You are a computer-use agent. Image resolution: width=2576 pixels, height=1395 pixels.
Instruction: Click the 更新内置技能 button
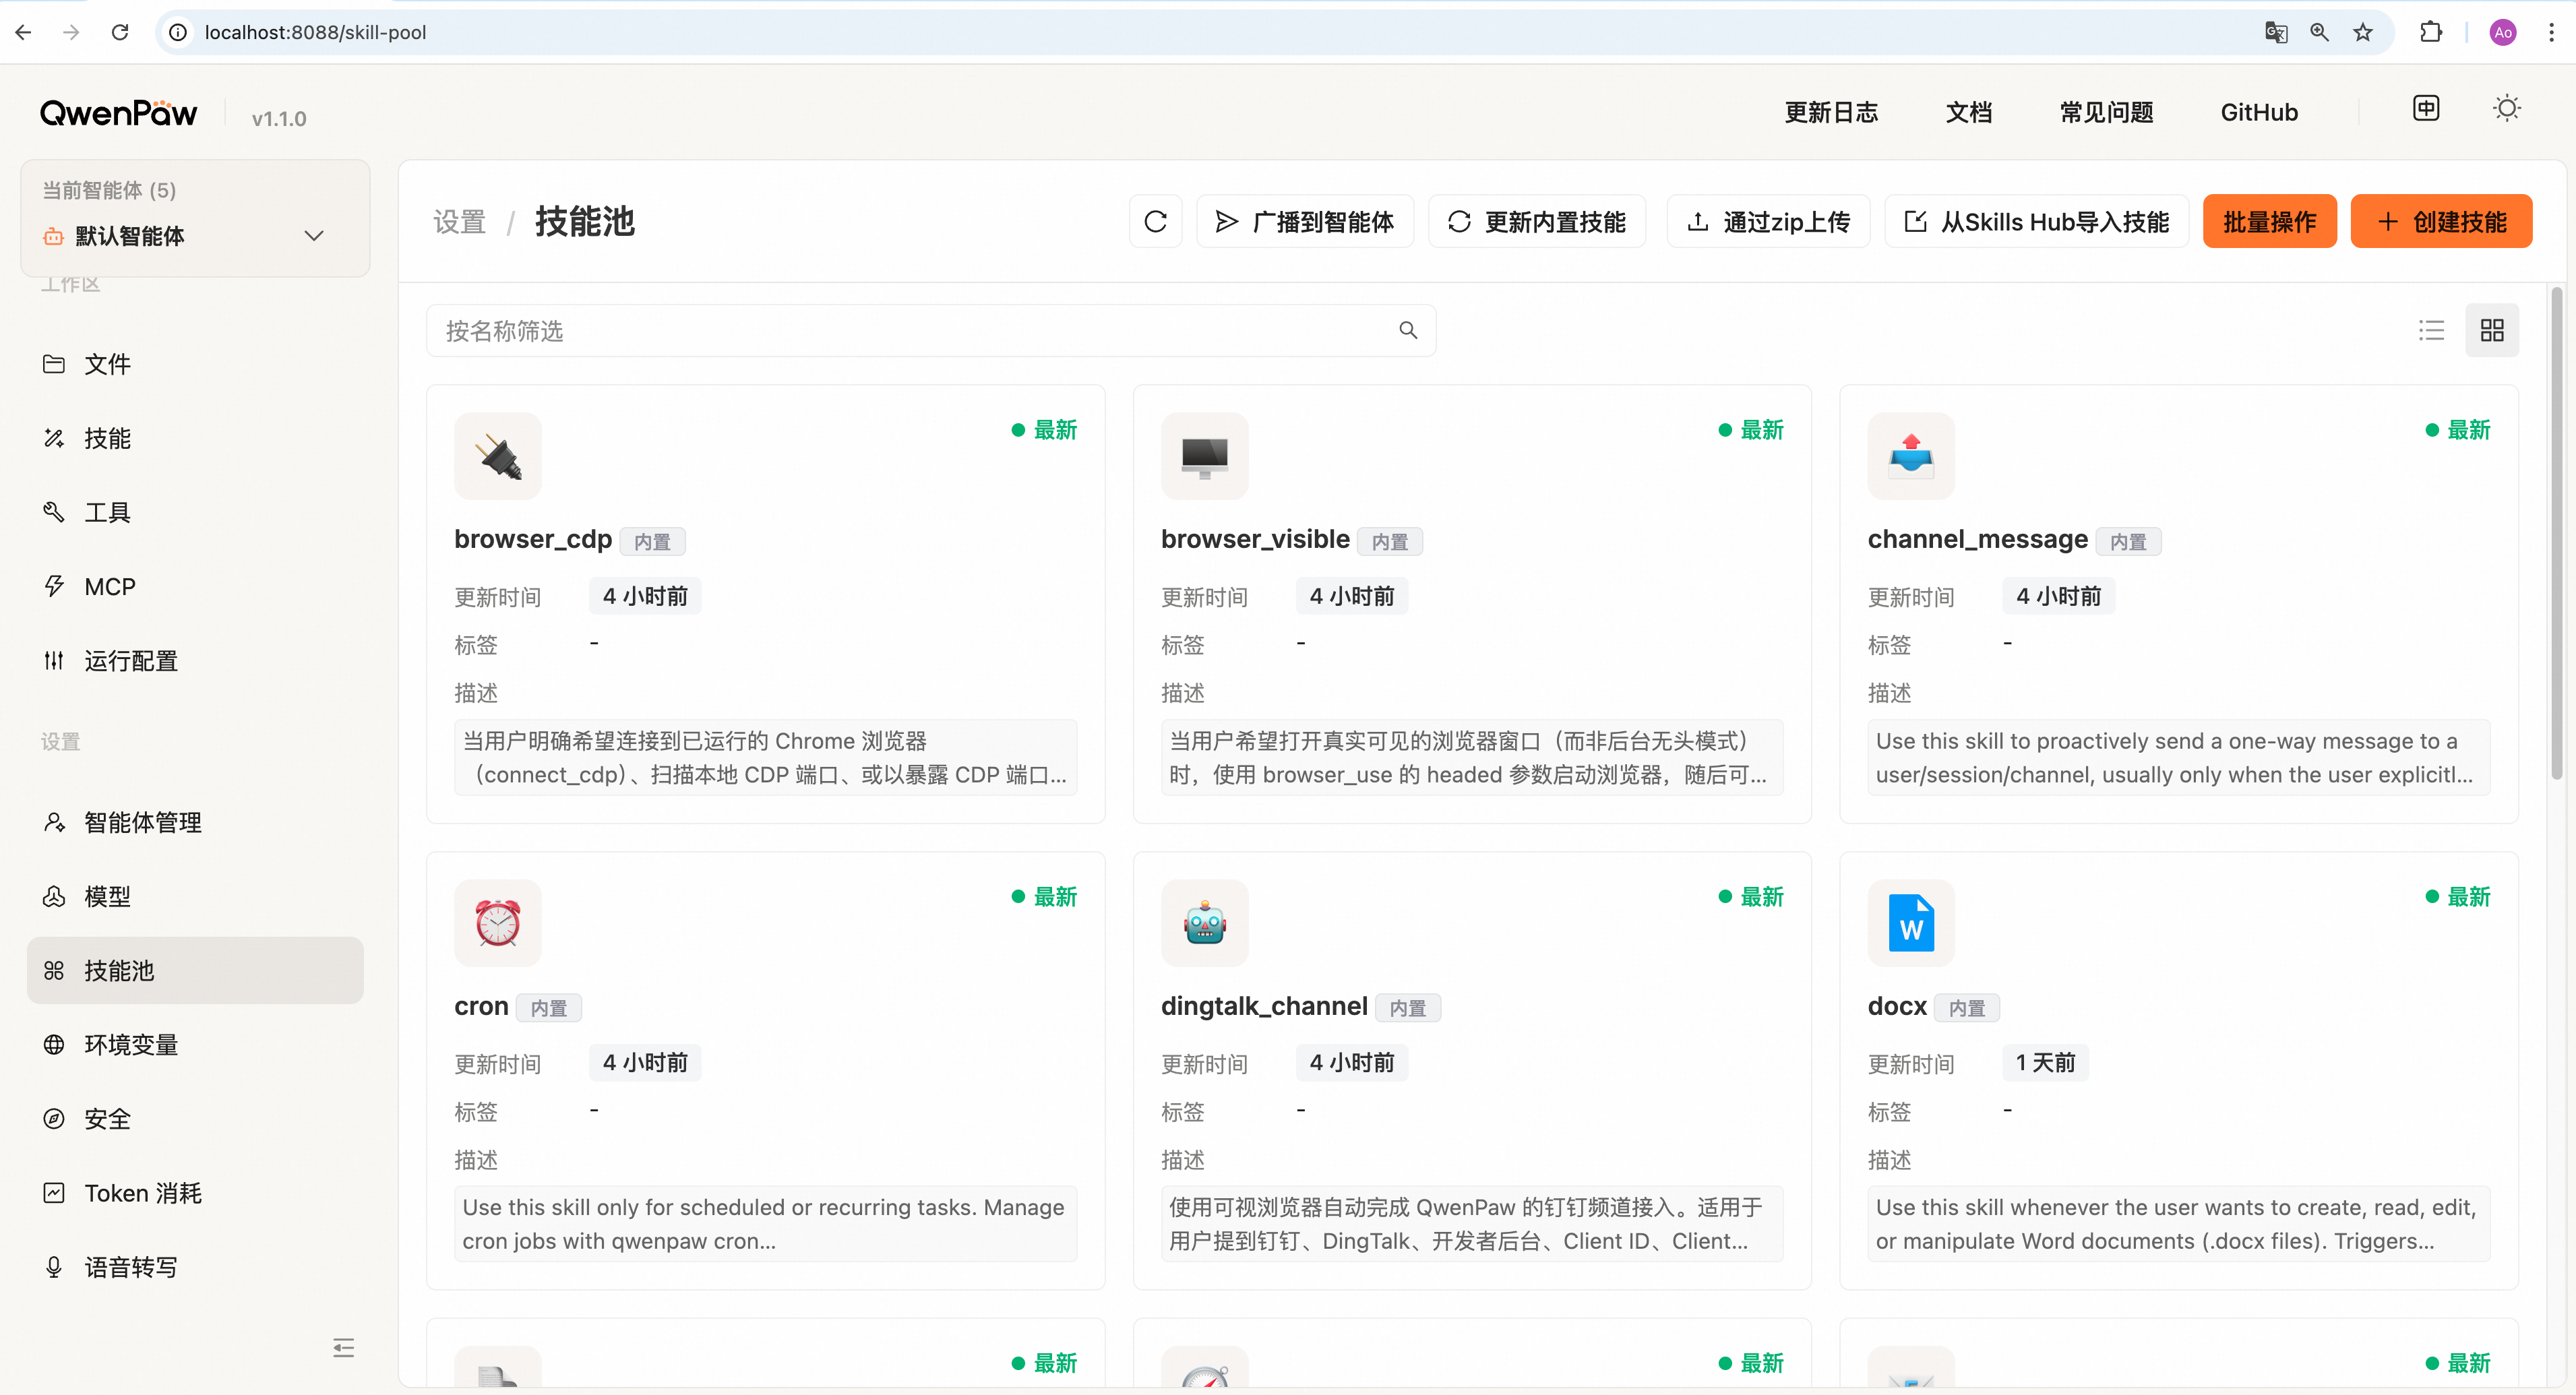[x=1537, y=221]
